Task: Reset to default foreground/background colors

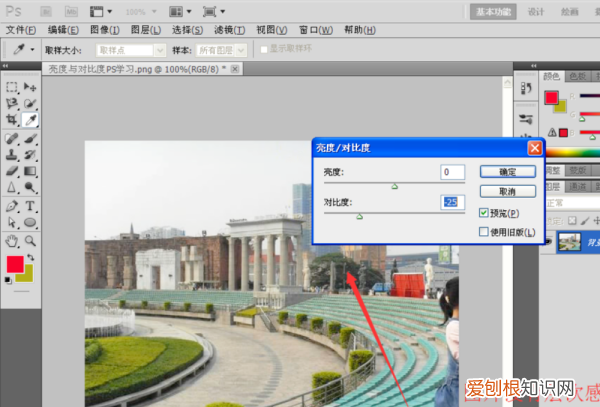Action: 8,280
